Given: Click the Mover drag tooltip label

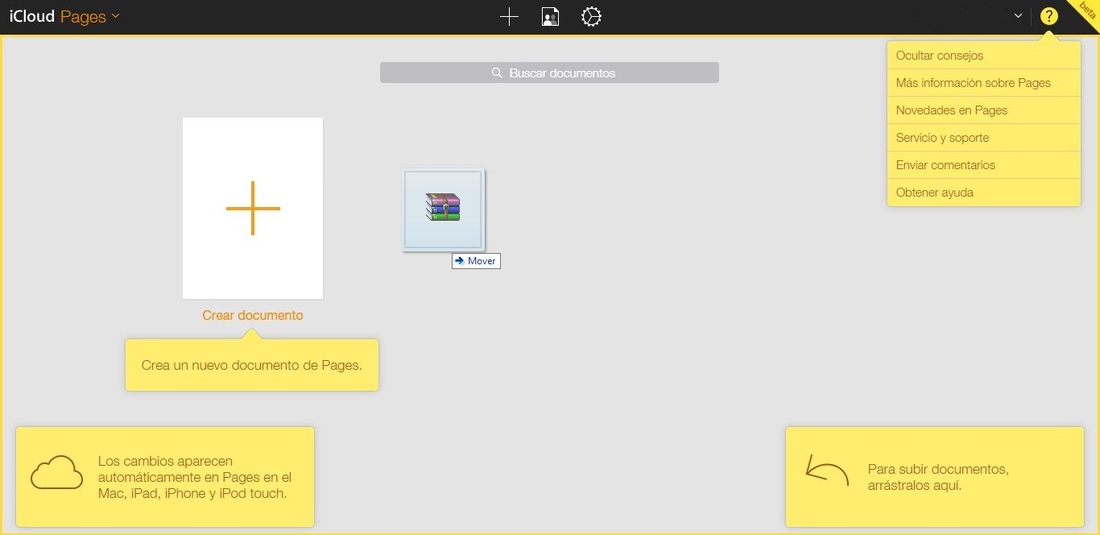Looking at the screenshot, I should pos(476,261).
